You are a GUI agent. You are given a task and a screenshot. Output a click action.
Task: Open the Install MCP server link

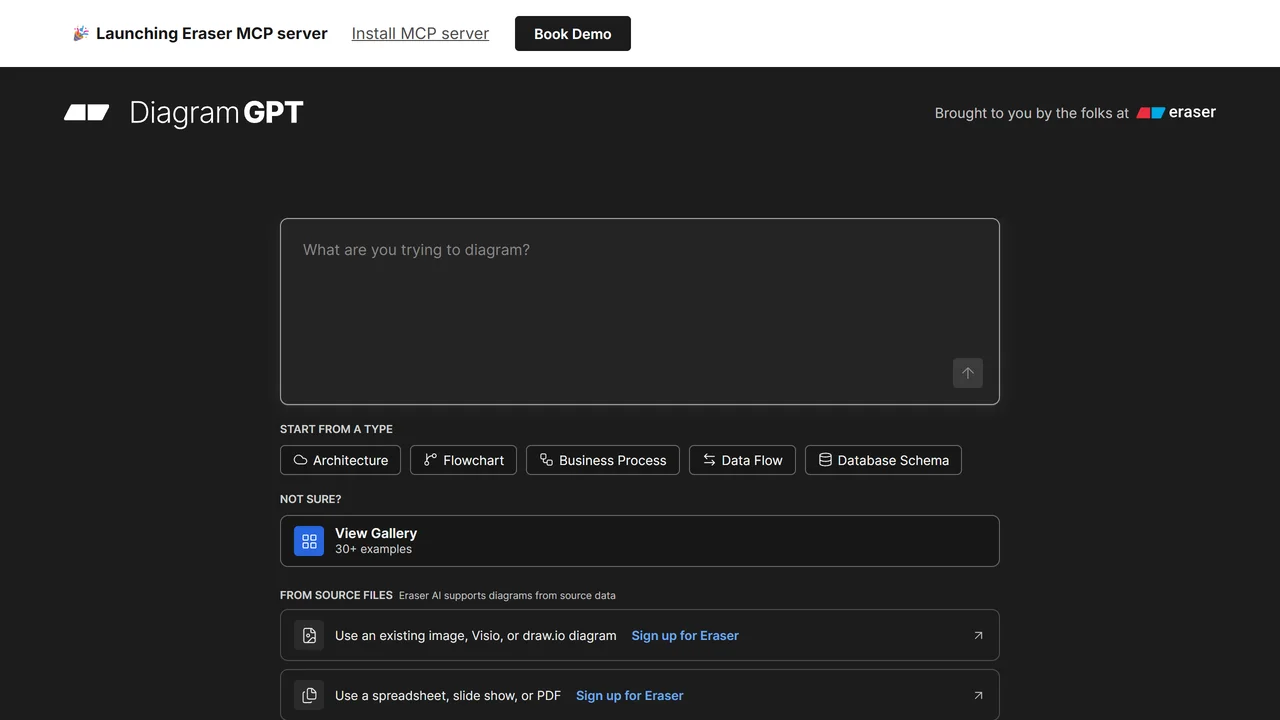pos(420,33)
